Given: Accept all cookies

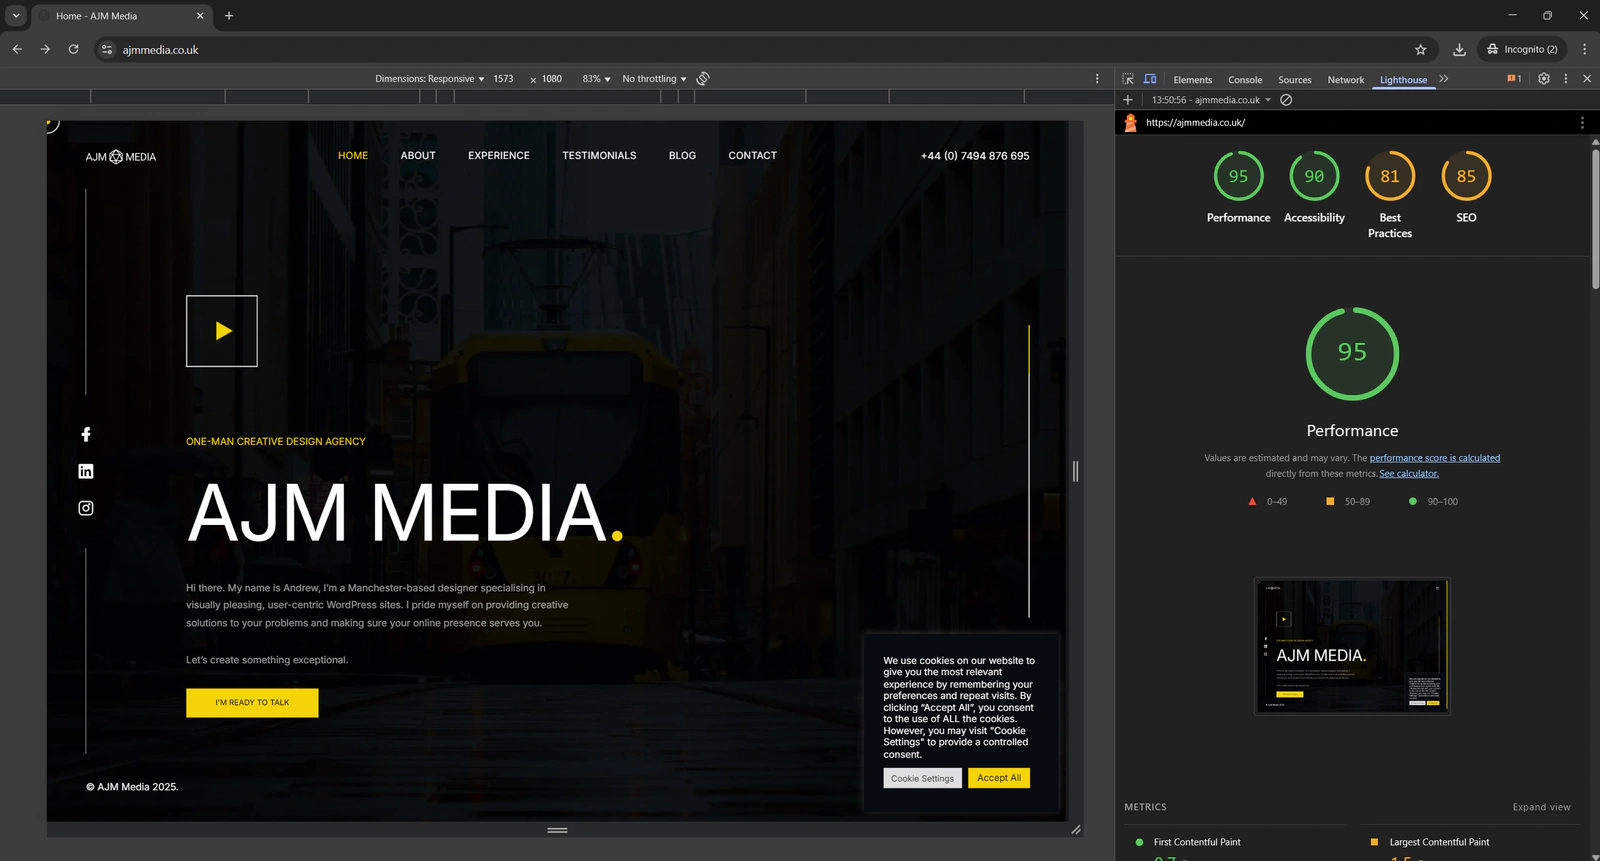Looking at the screenshot, I should [999, 778].
